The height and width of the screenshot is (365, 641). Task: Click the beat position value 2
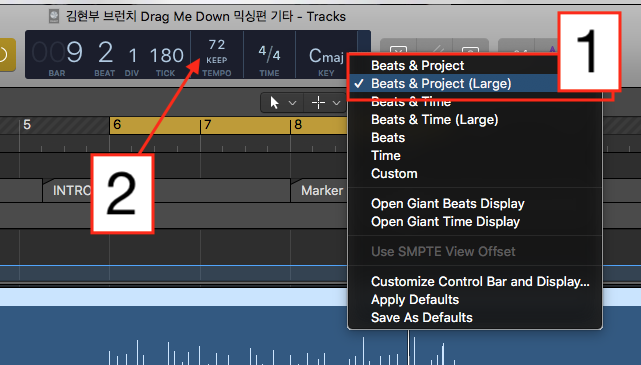[105, 53]
